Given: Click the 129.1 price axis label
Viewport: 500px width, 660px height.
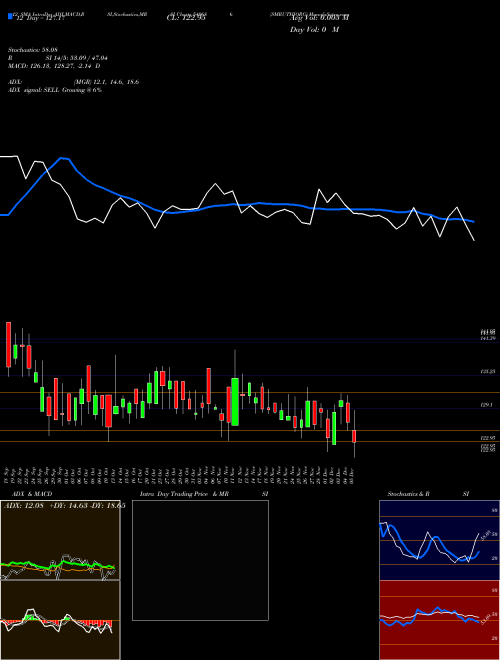Looking at the screenshot, I should (x=487, y=405).
